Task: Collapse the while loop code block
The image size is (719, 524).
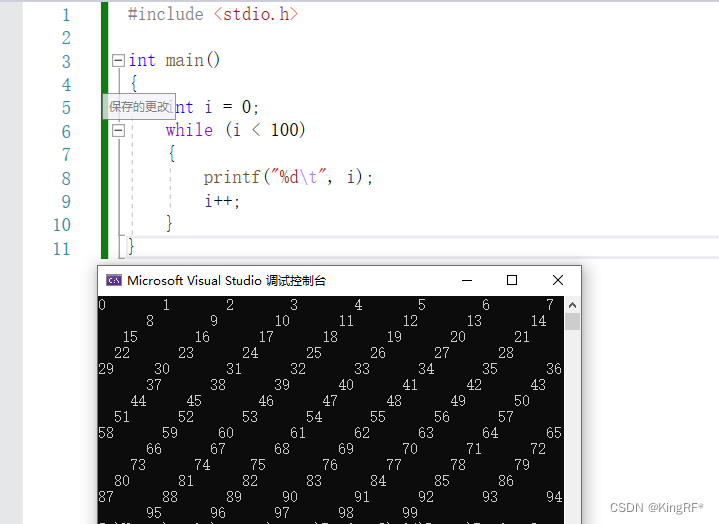Action: (x=118, y=131)
